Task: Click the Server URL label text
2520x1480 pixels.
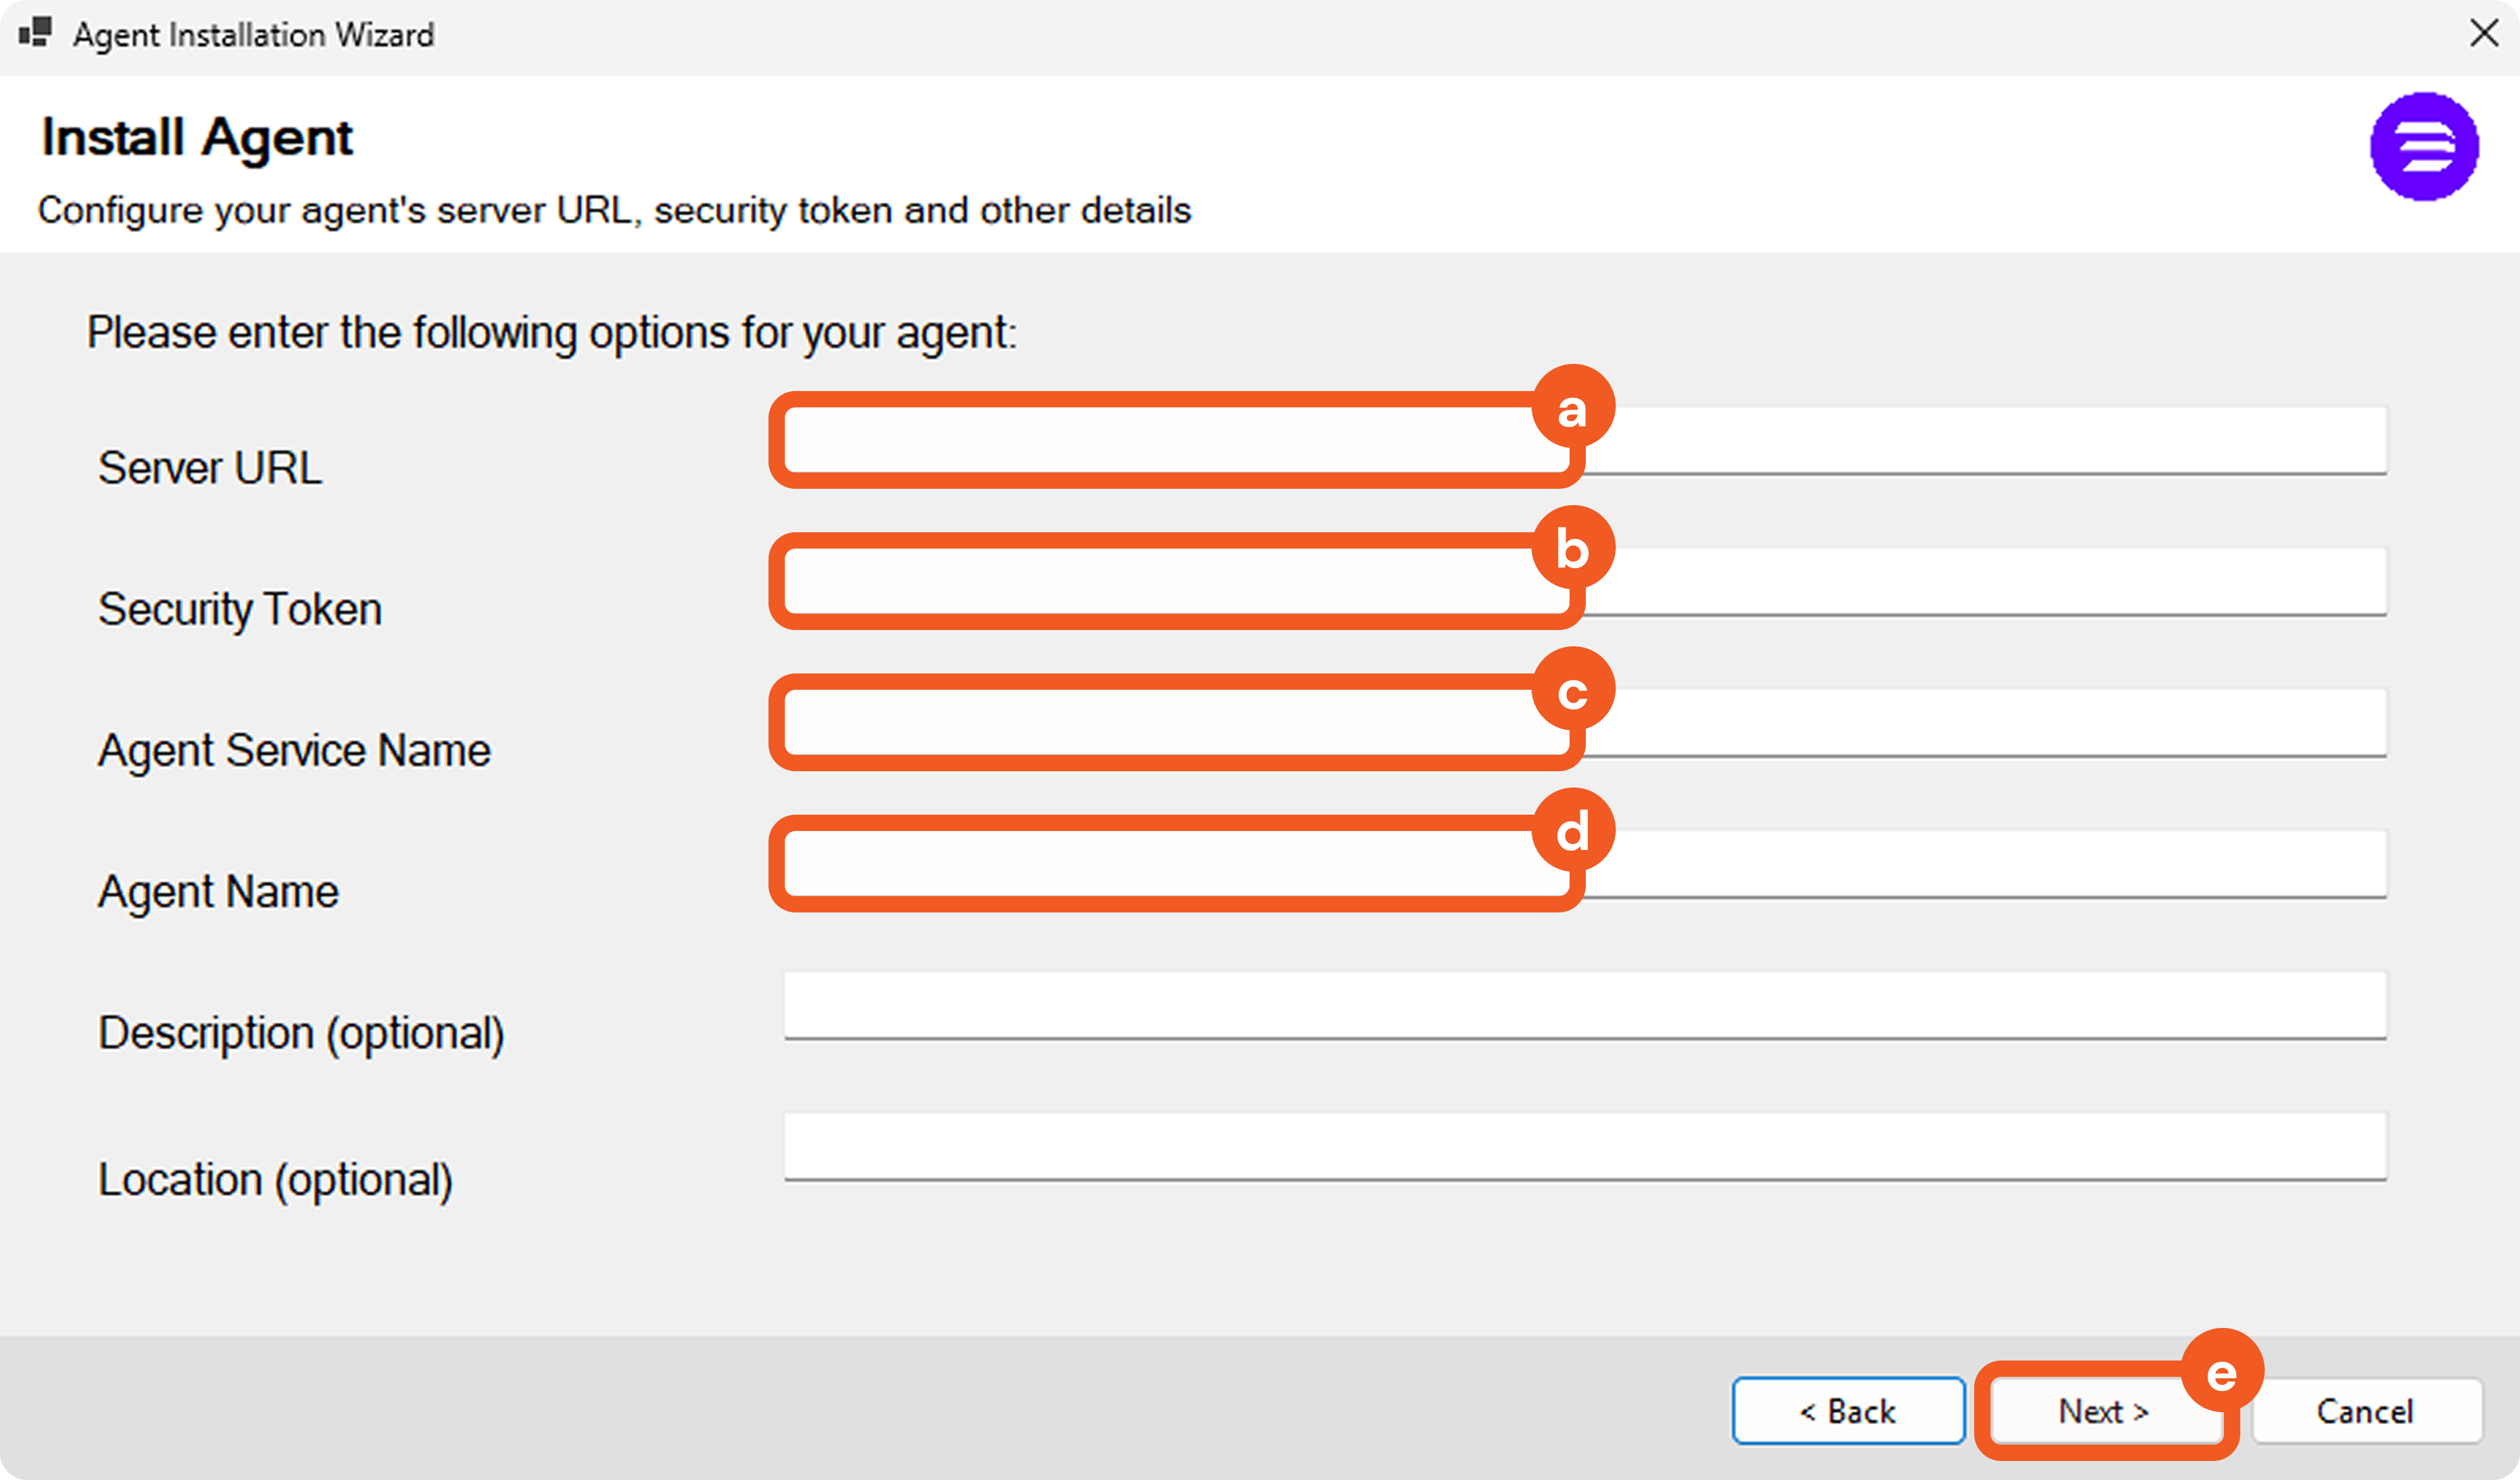Action: (210, 468)
